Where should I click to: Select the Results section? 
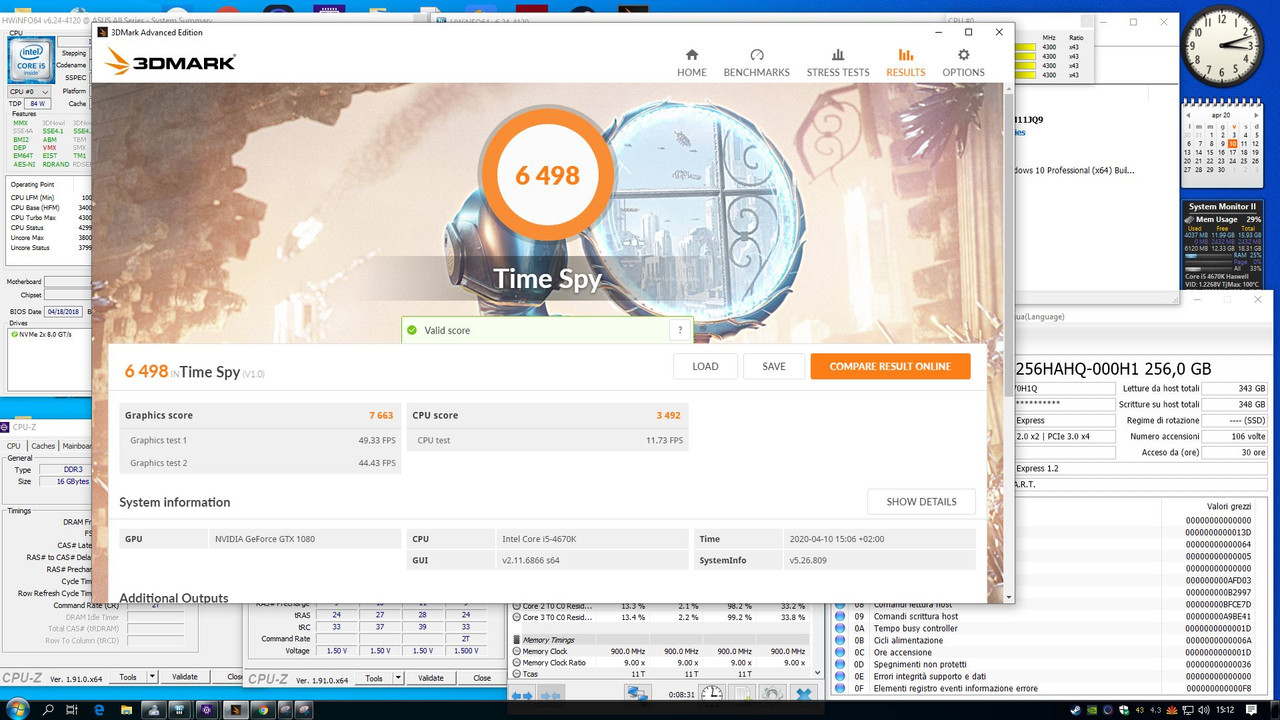905,63
